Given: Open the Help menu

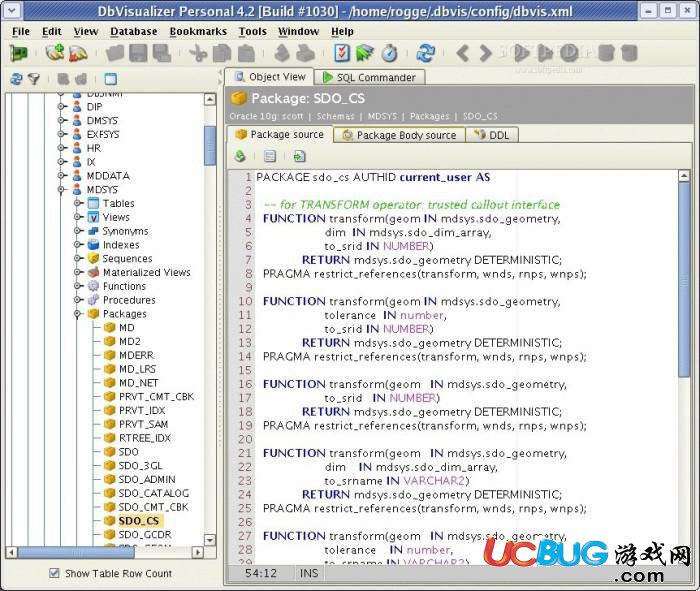Looking at the screenshot, I should [x=342, y=32].
